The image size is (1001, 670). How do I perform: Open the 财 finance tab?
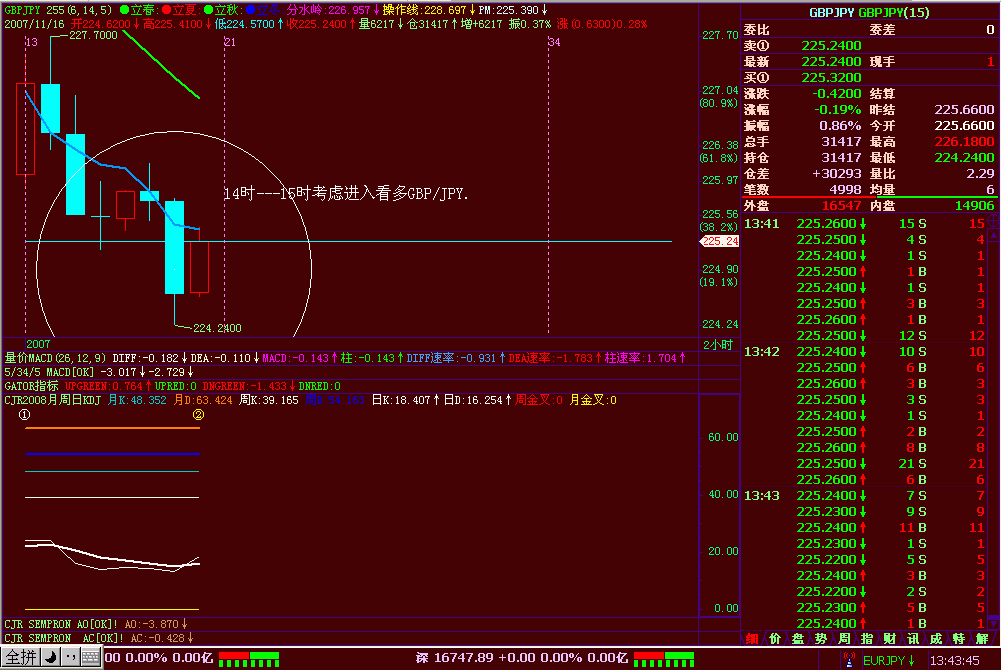[889, 639]
